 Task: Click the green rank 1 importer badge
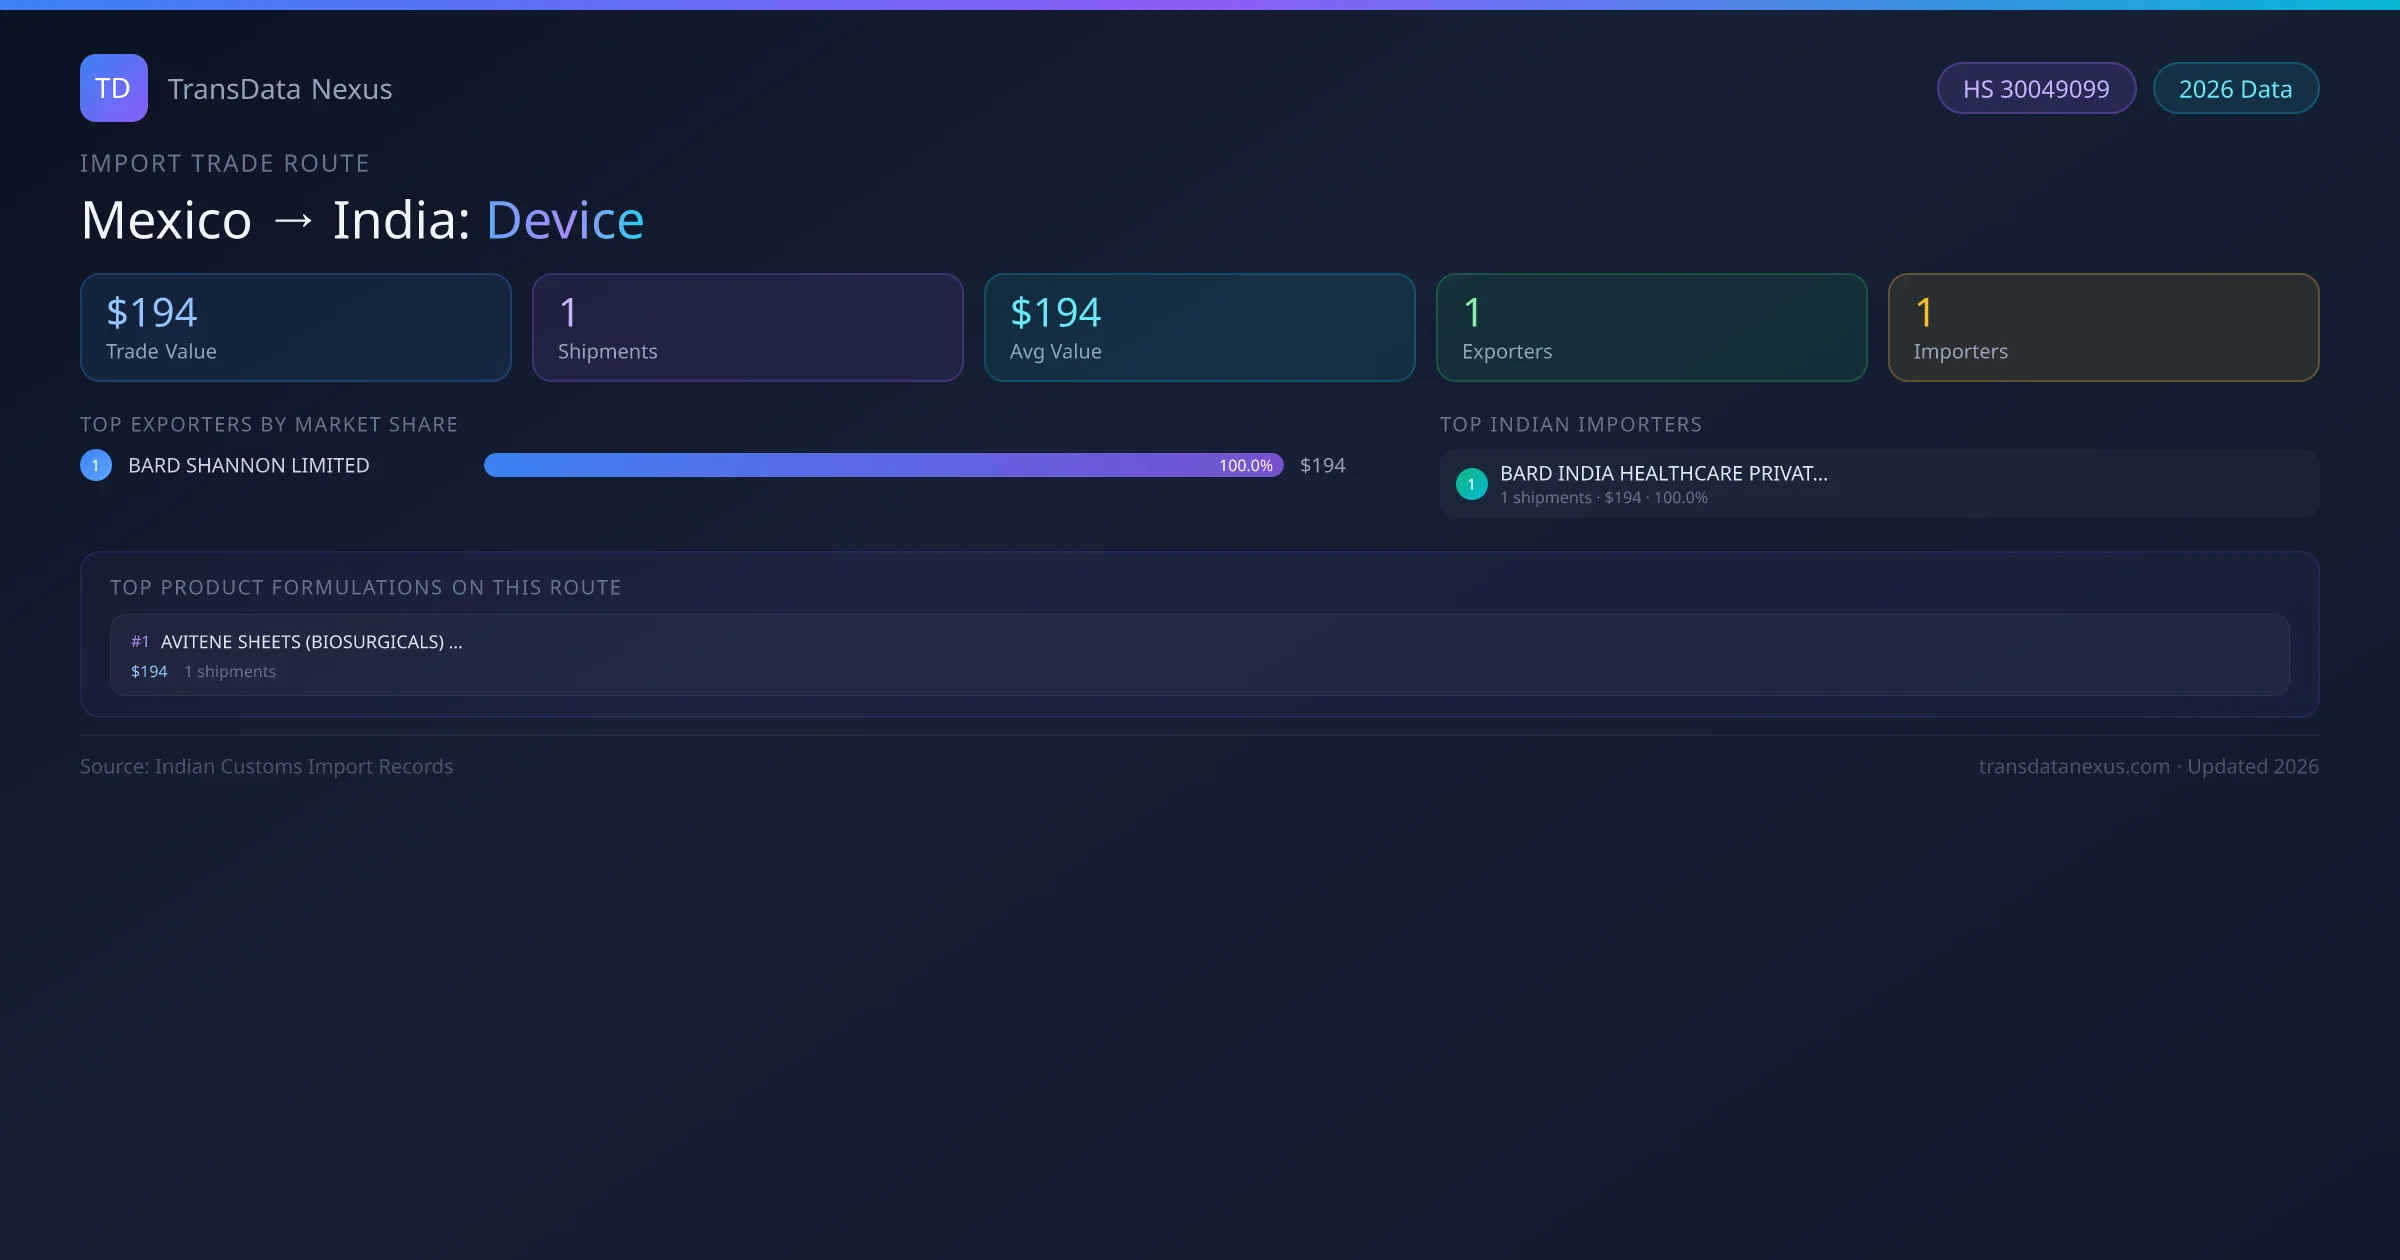pos(1471,484)
